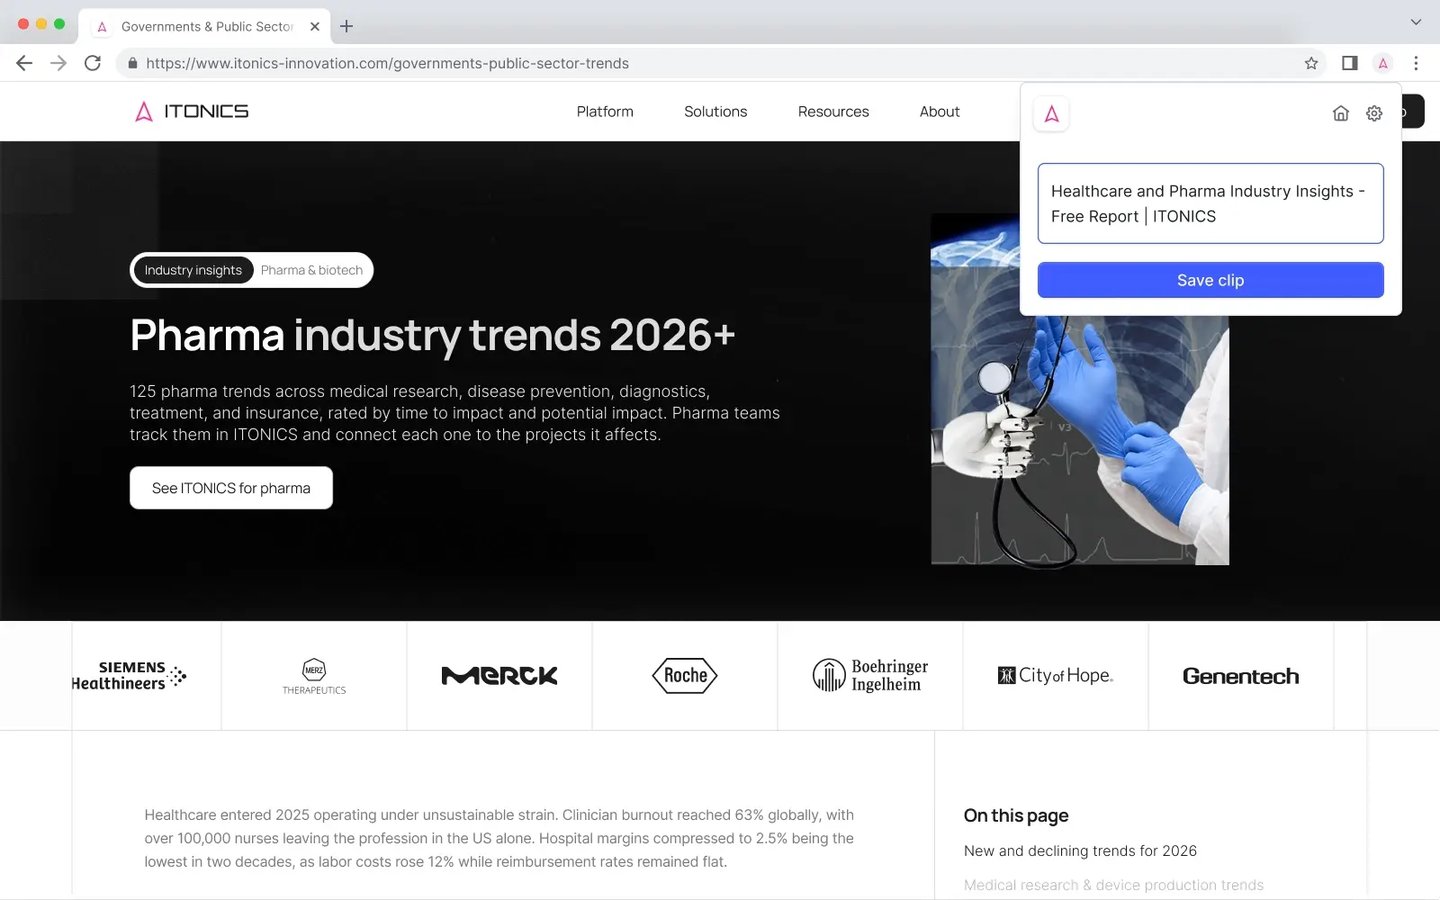The width and height of the screenshot is (1440, 900).
Task: Open the Solutions menu
Action: point(715,111)
